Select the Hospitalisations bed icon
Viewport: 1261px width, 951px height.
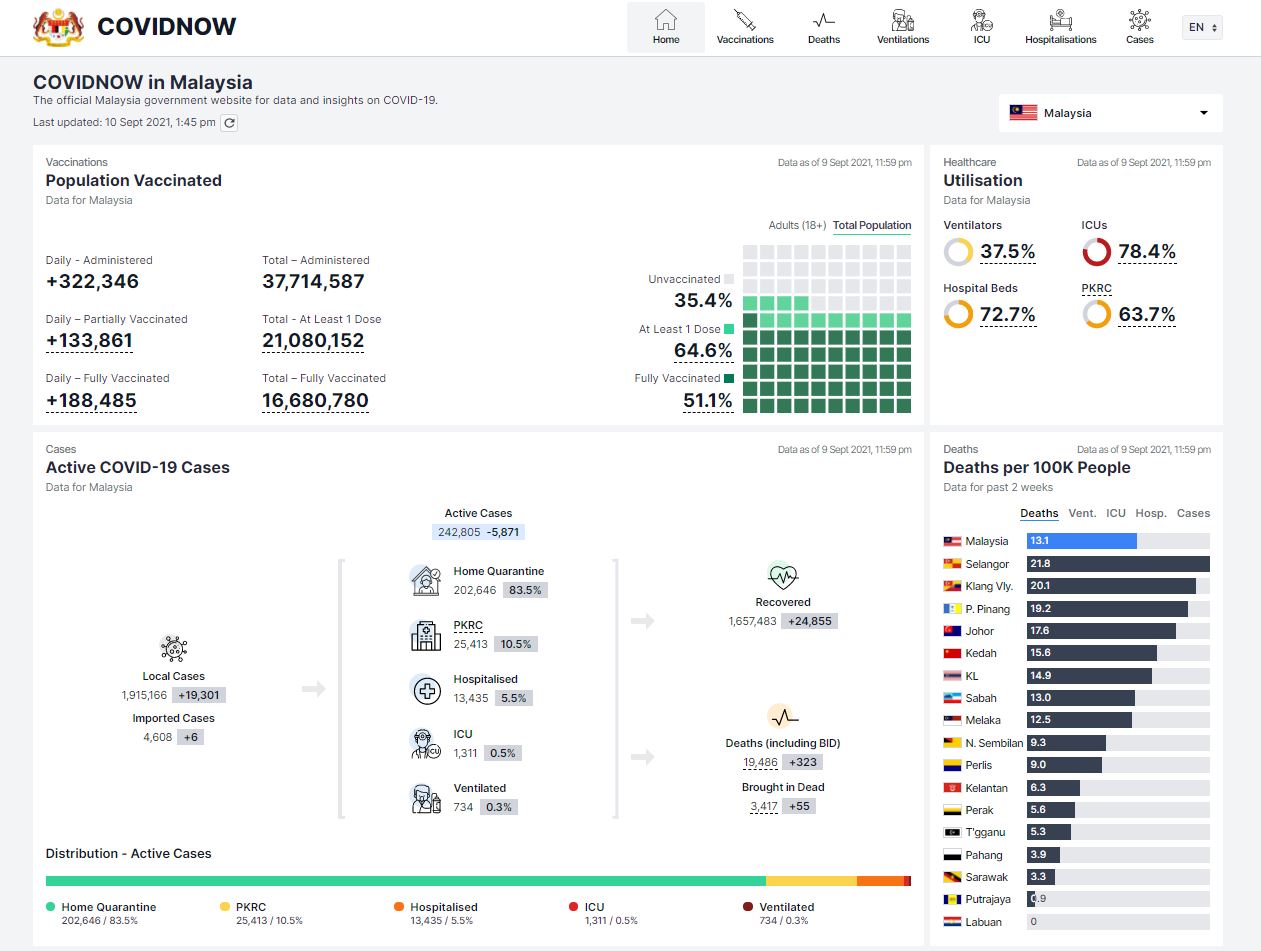[x=1060, y=20]
